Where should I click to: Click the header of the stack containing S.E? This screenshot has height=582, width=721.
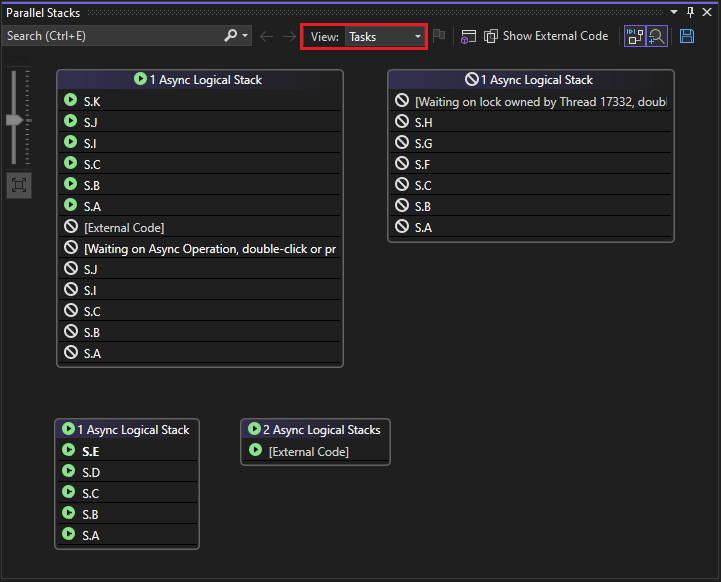pyautogui.click(x=127, y=429)
